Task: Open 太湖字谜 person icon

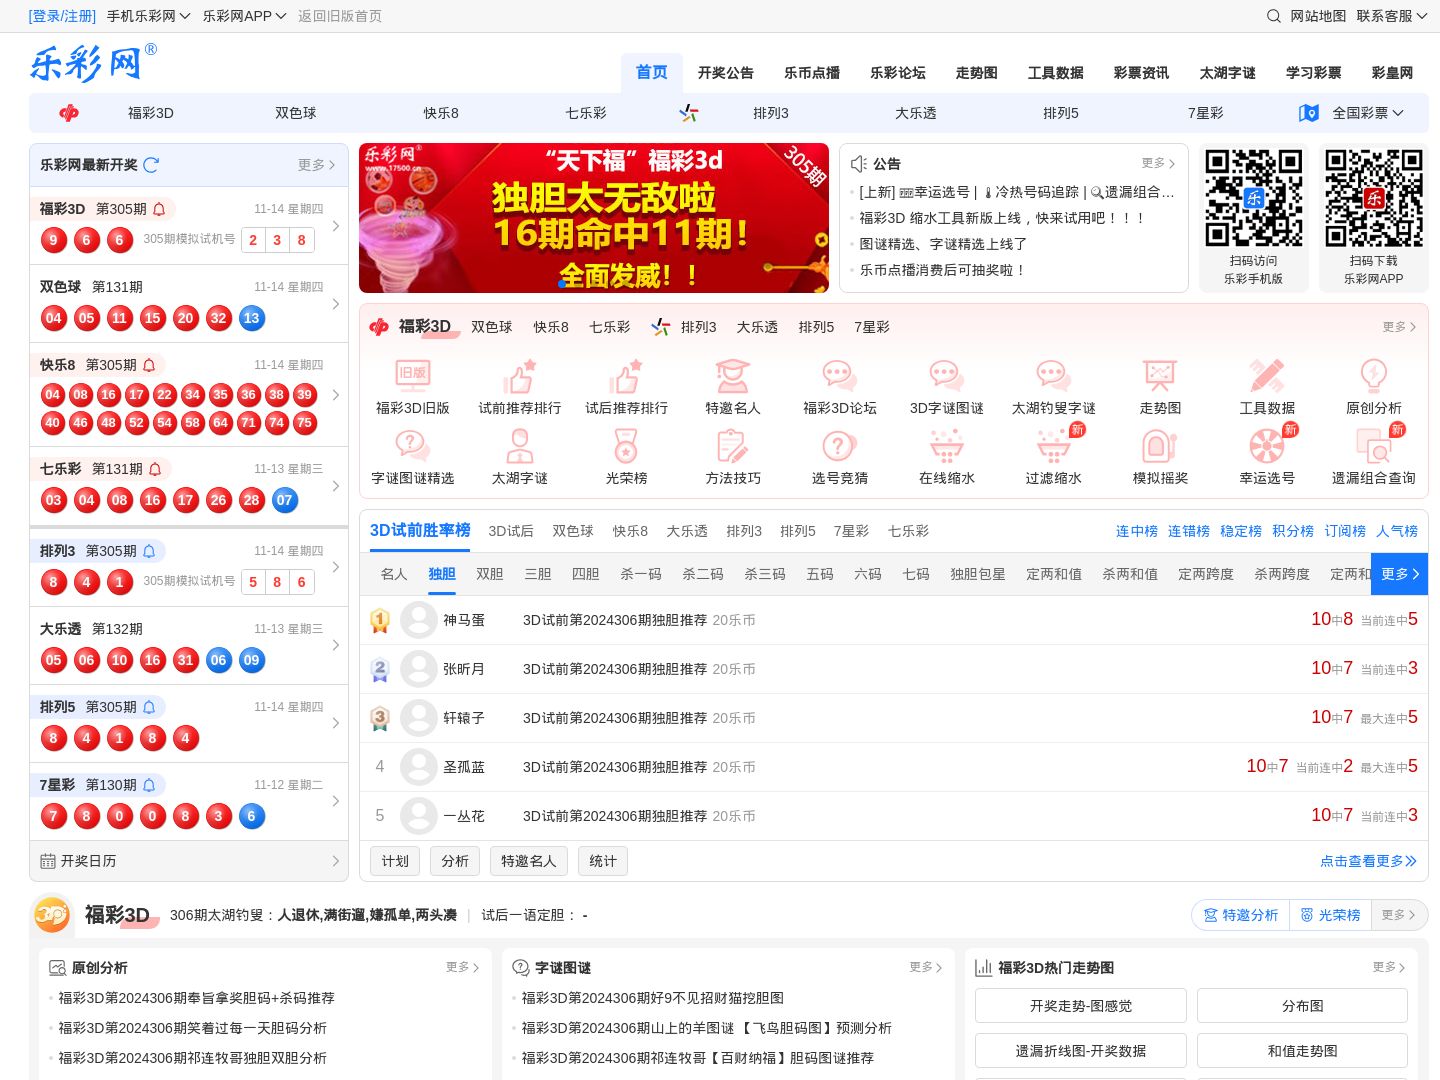Action: point(520,446)
